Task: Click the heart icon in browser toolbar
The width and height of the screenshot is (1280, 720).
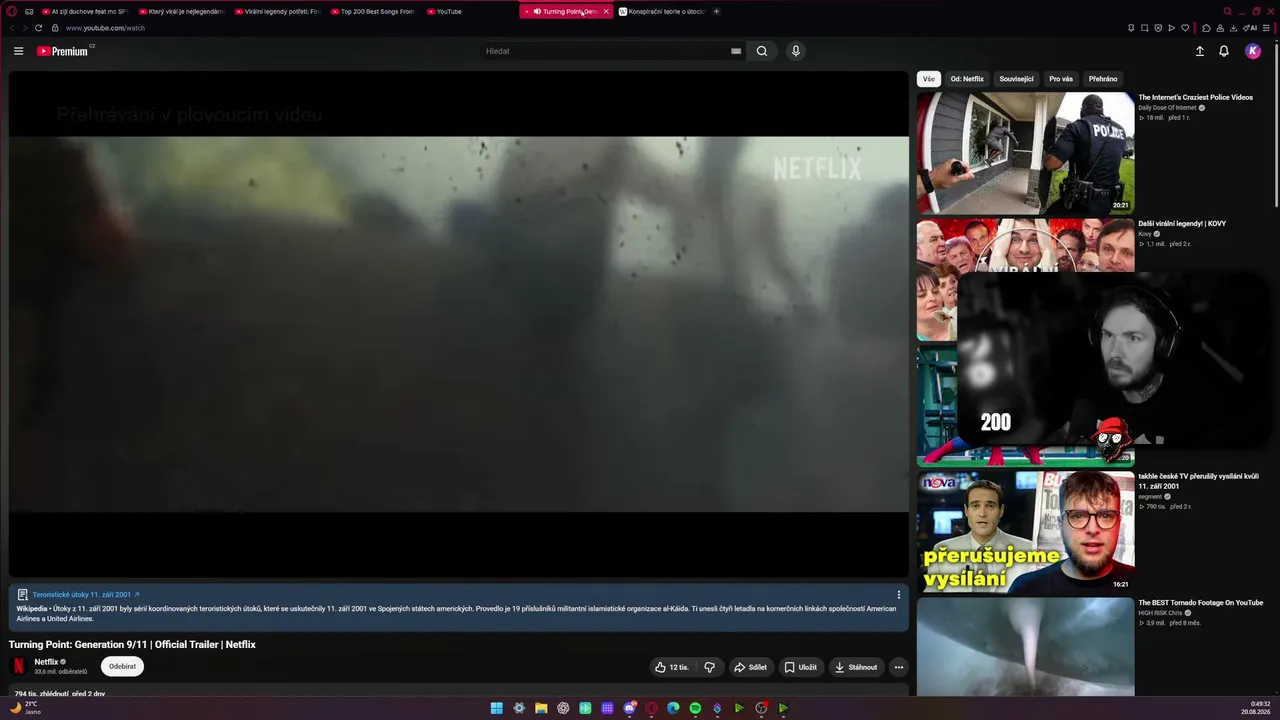Action: (x=1185, y=28)
